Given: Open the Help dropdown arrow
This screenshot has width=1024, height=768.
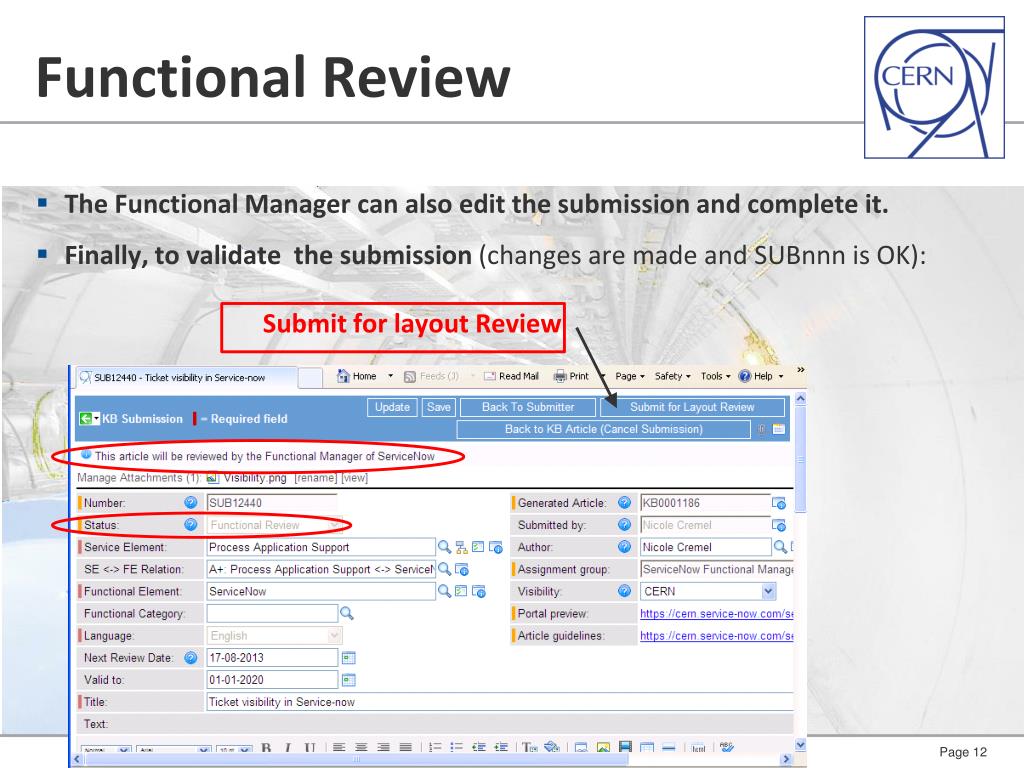Looking at the screenshot, I should [781, 377].
